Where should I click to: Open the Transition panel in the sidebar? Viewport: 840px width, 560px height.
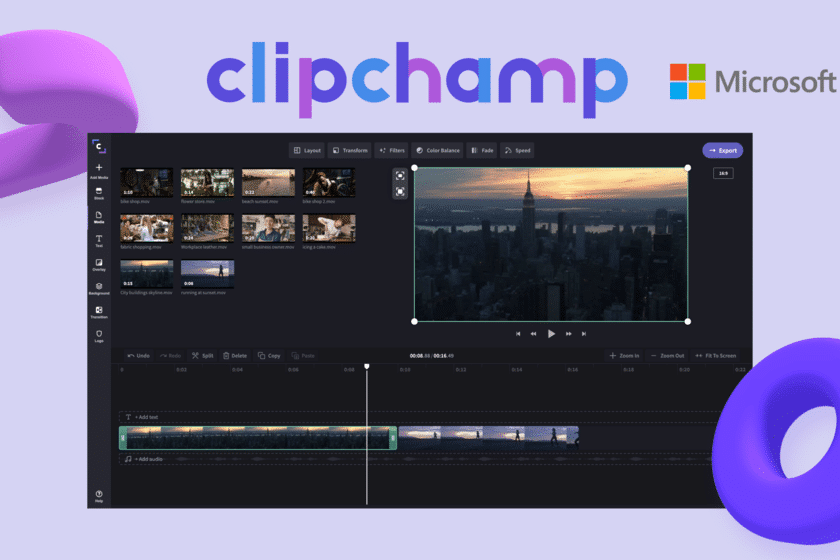(x=99, y=312)
